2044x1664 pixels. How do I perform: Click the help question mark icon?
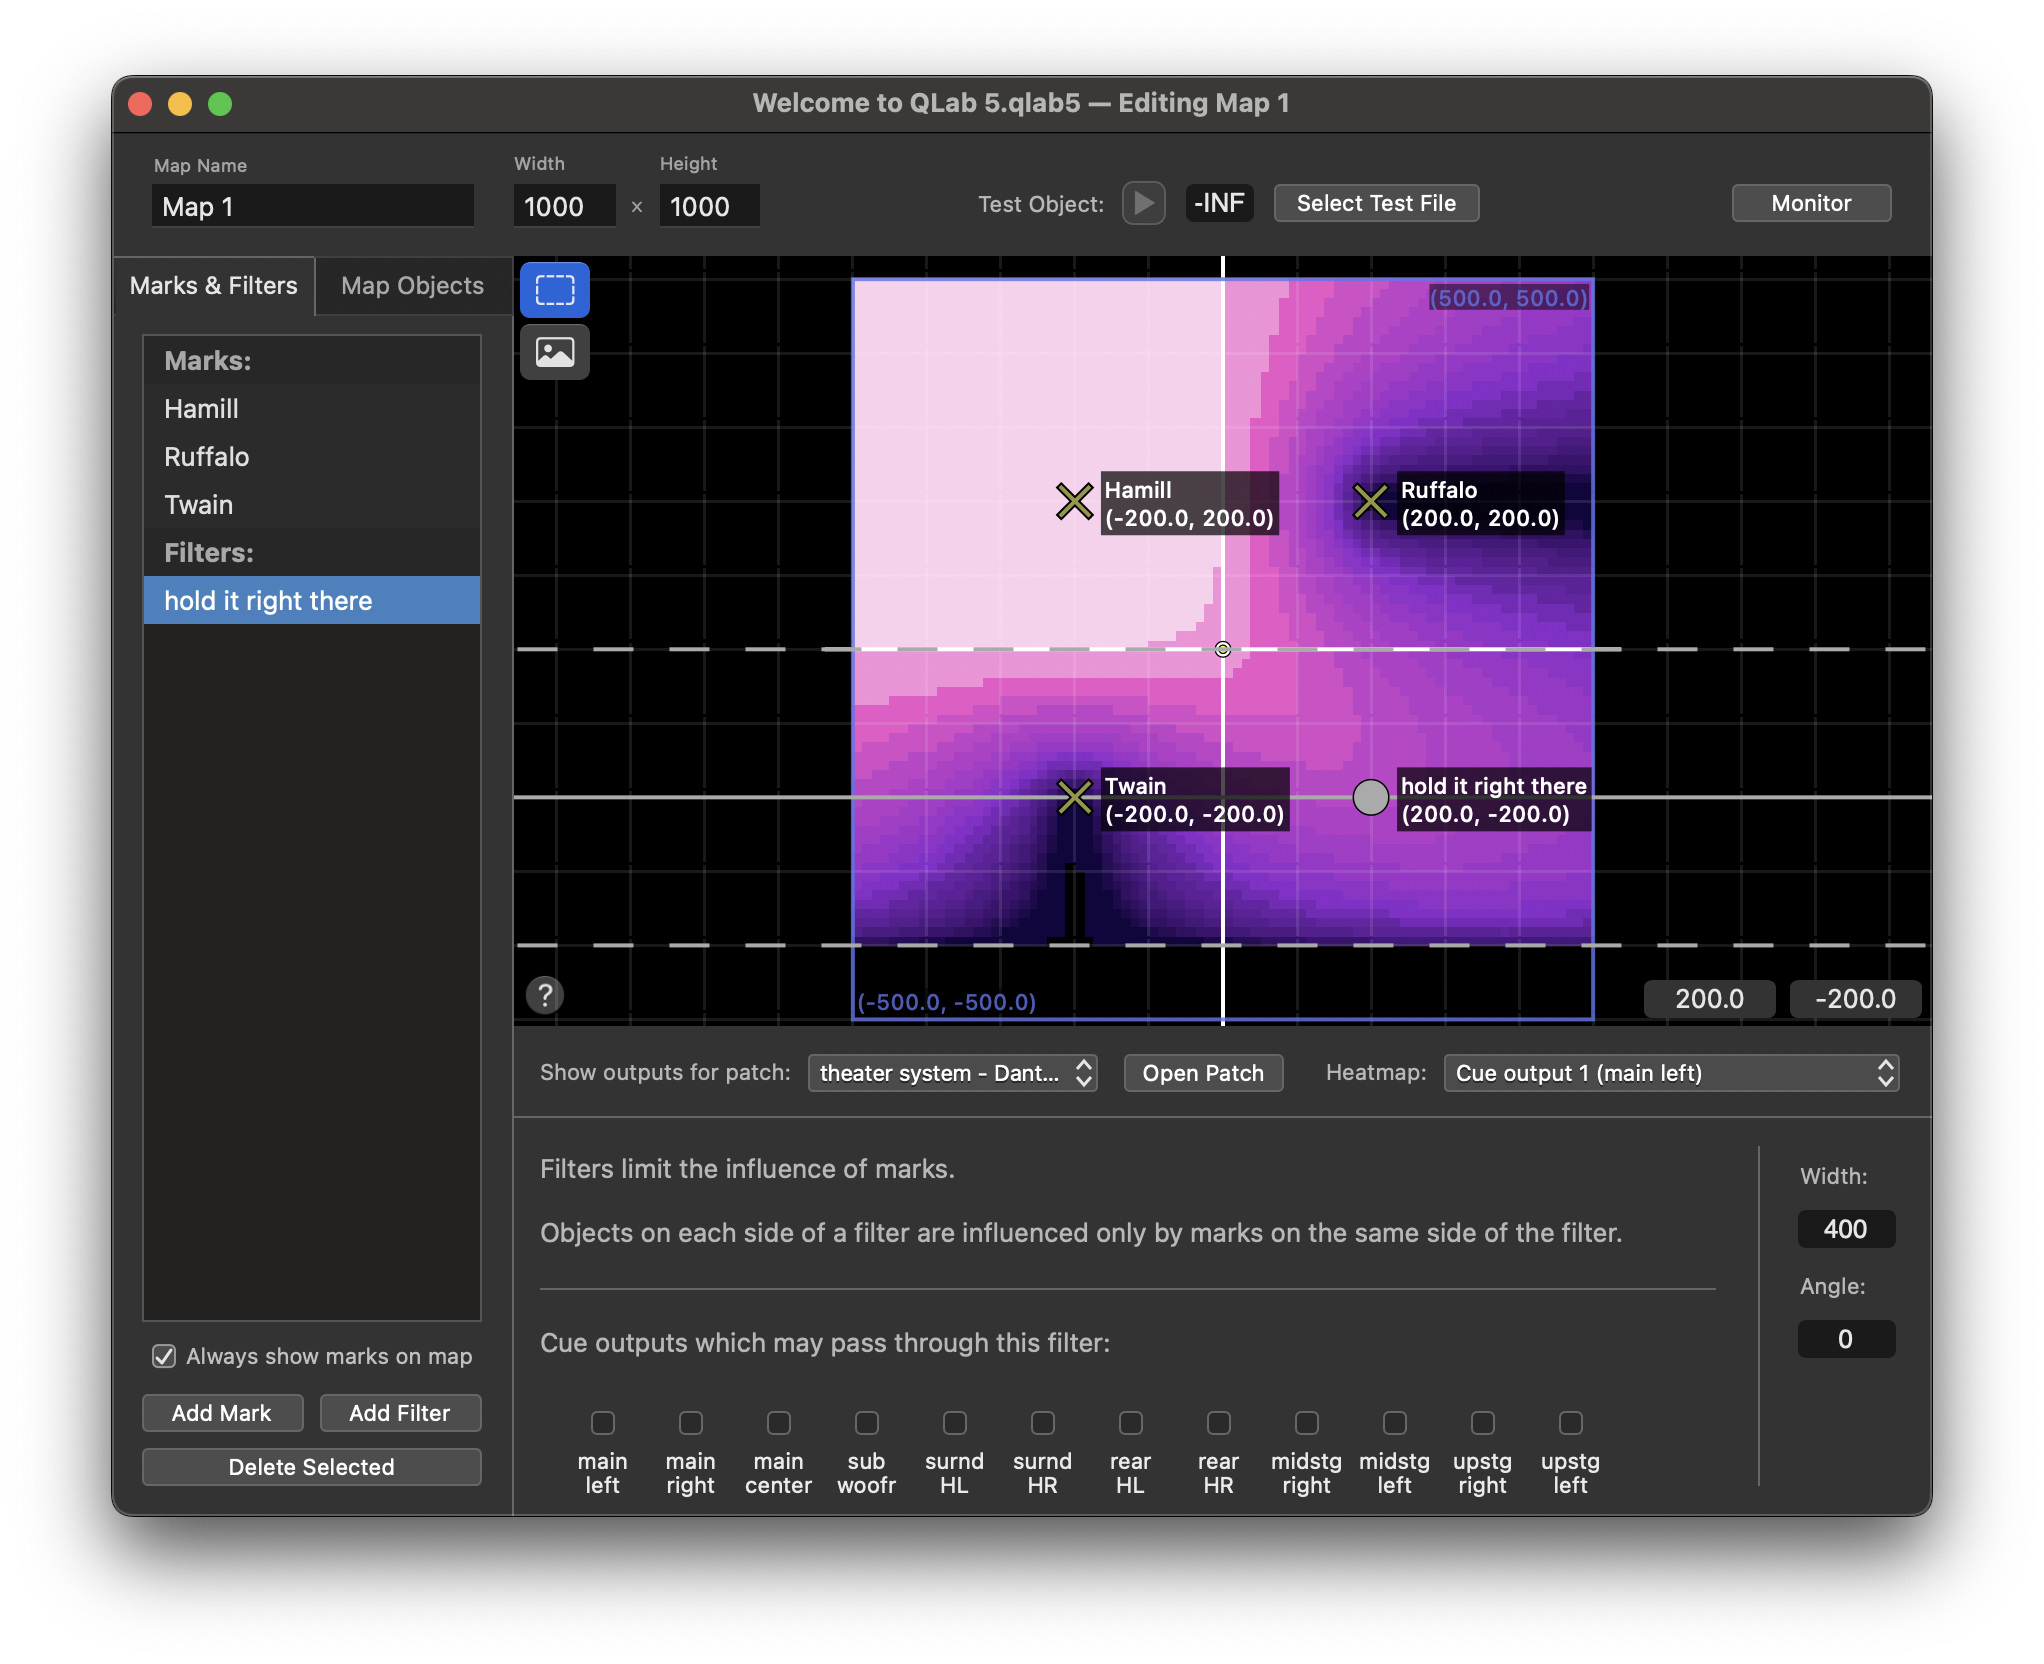545,995
